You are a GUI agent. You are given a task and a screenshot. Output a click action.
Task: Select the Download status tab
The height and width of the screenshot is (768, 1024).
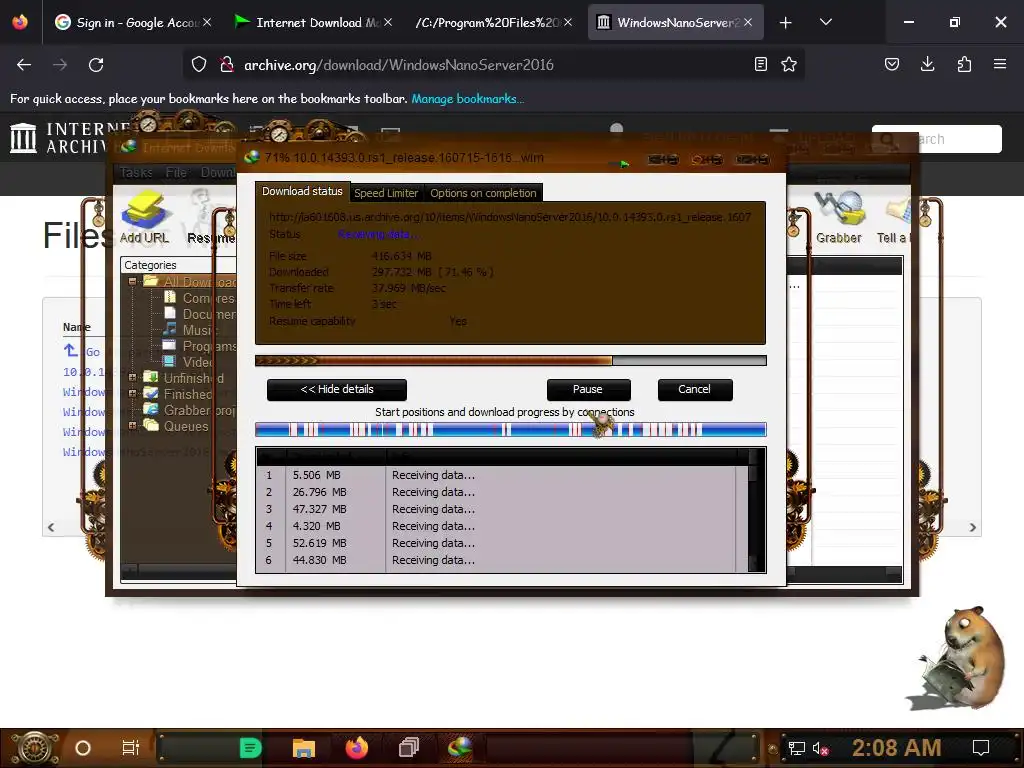click(302, 191)
